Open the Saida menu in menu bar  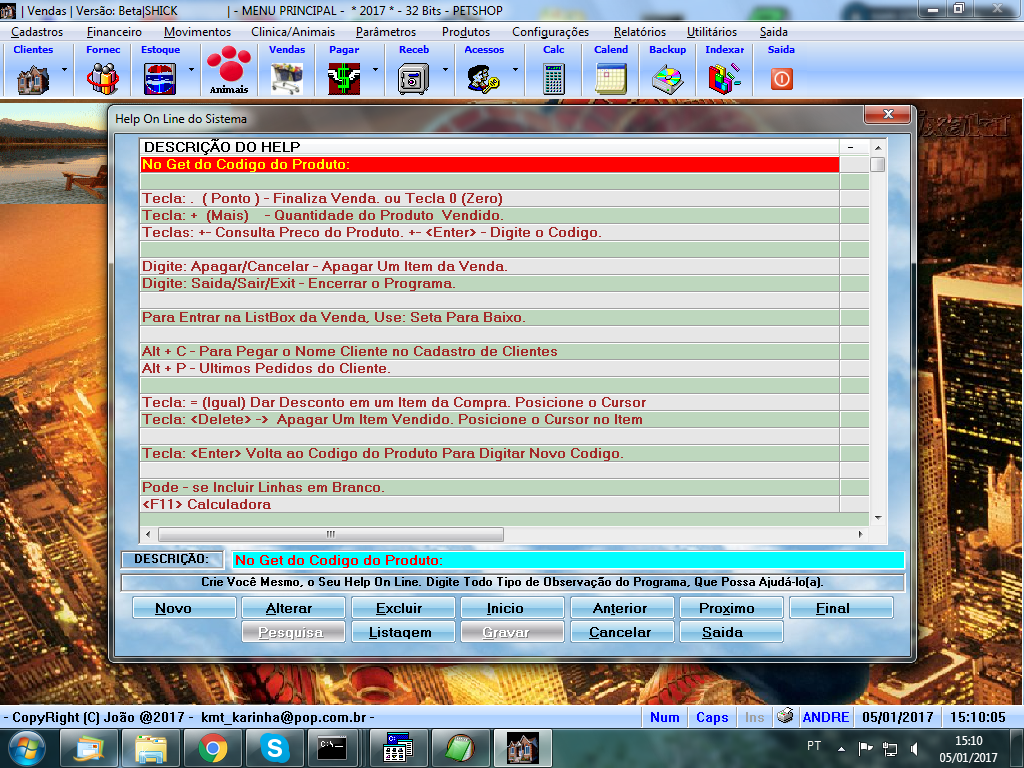774,32
